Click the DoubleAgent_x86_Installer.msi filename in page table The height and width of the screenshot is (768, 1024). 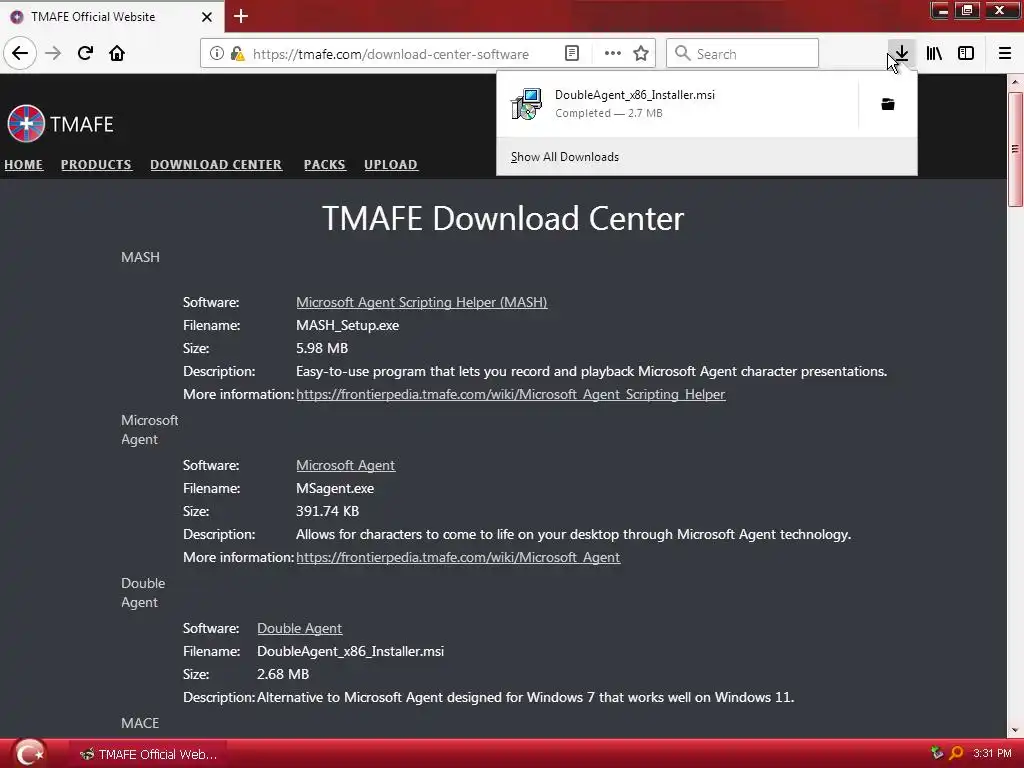(351, 651)
